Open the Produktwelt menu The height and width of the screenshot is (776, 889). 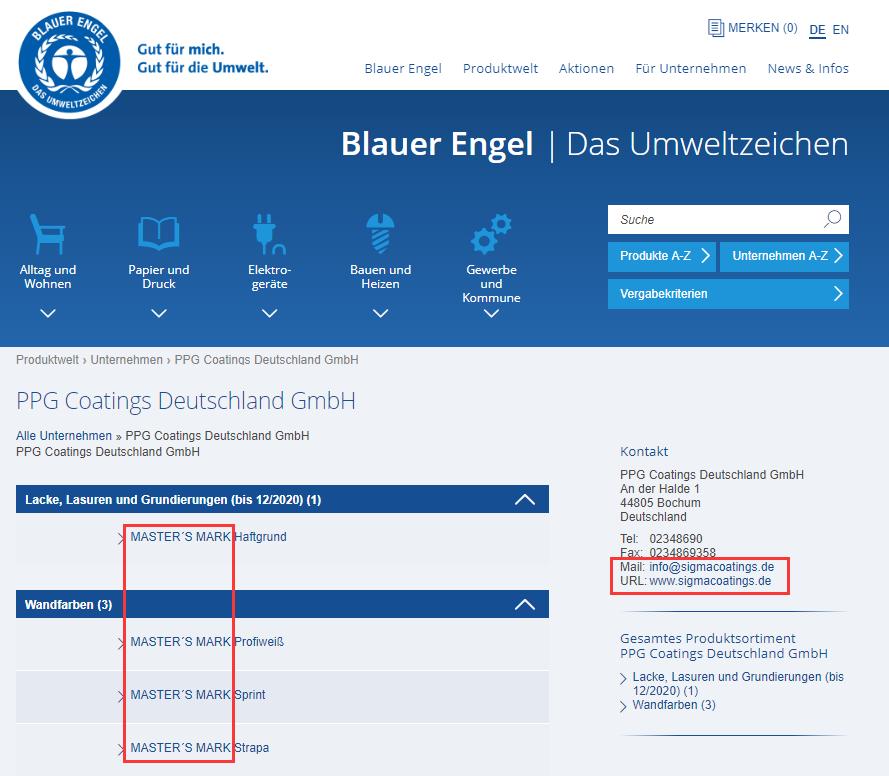pos(500,69)
